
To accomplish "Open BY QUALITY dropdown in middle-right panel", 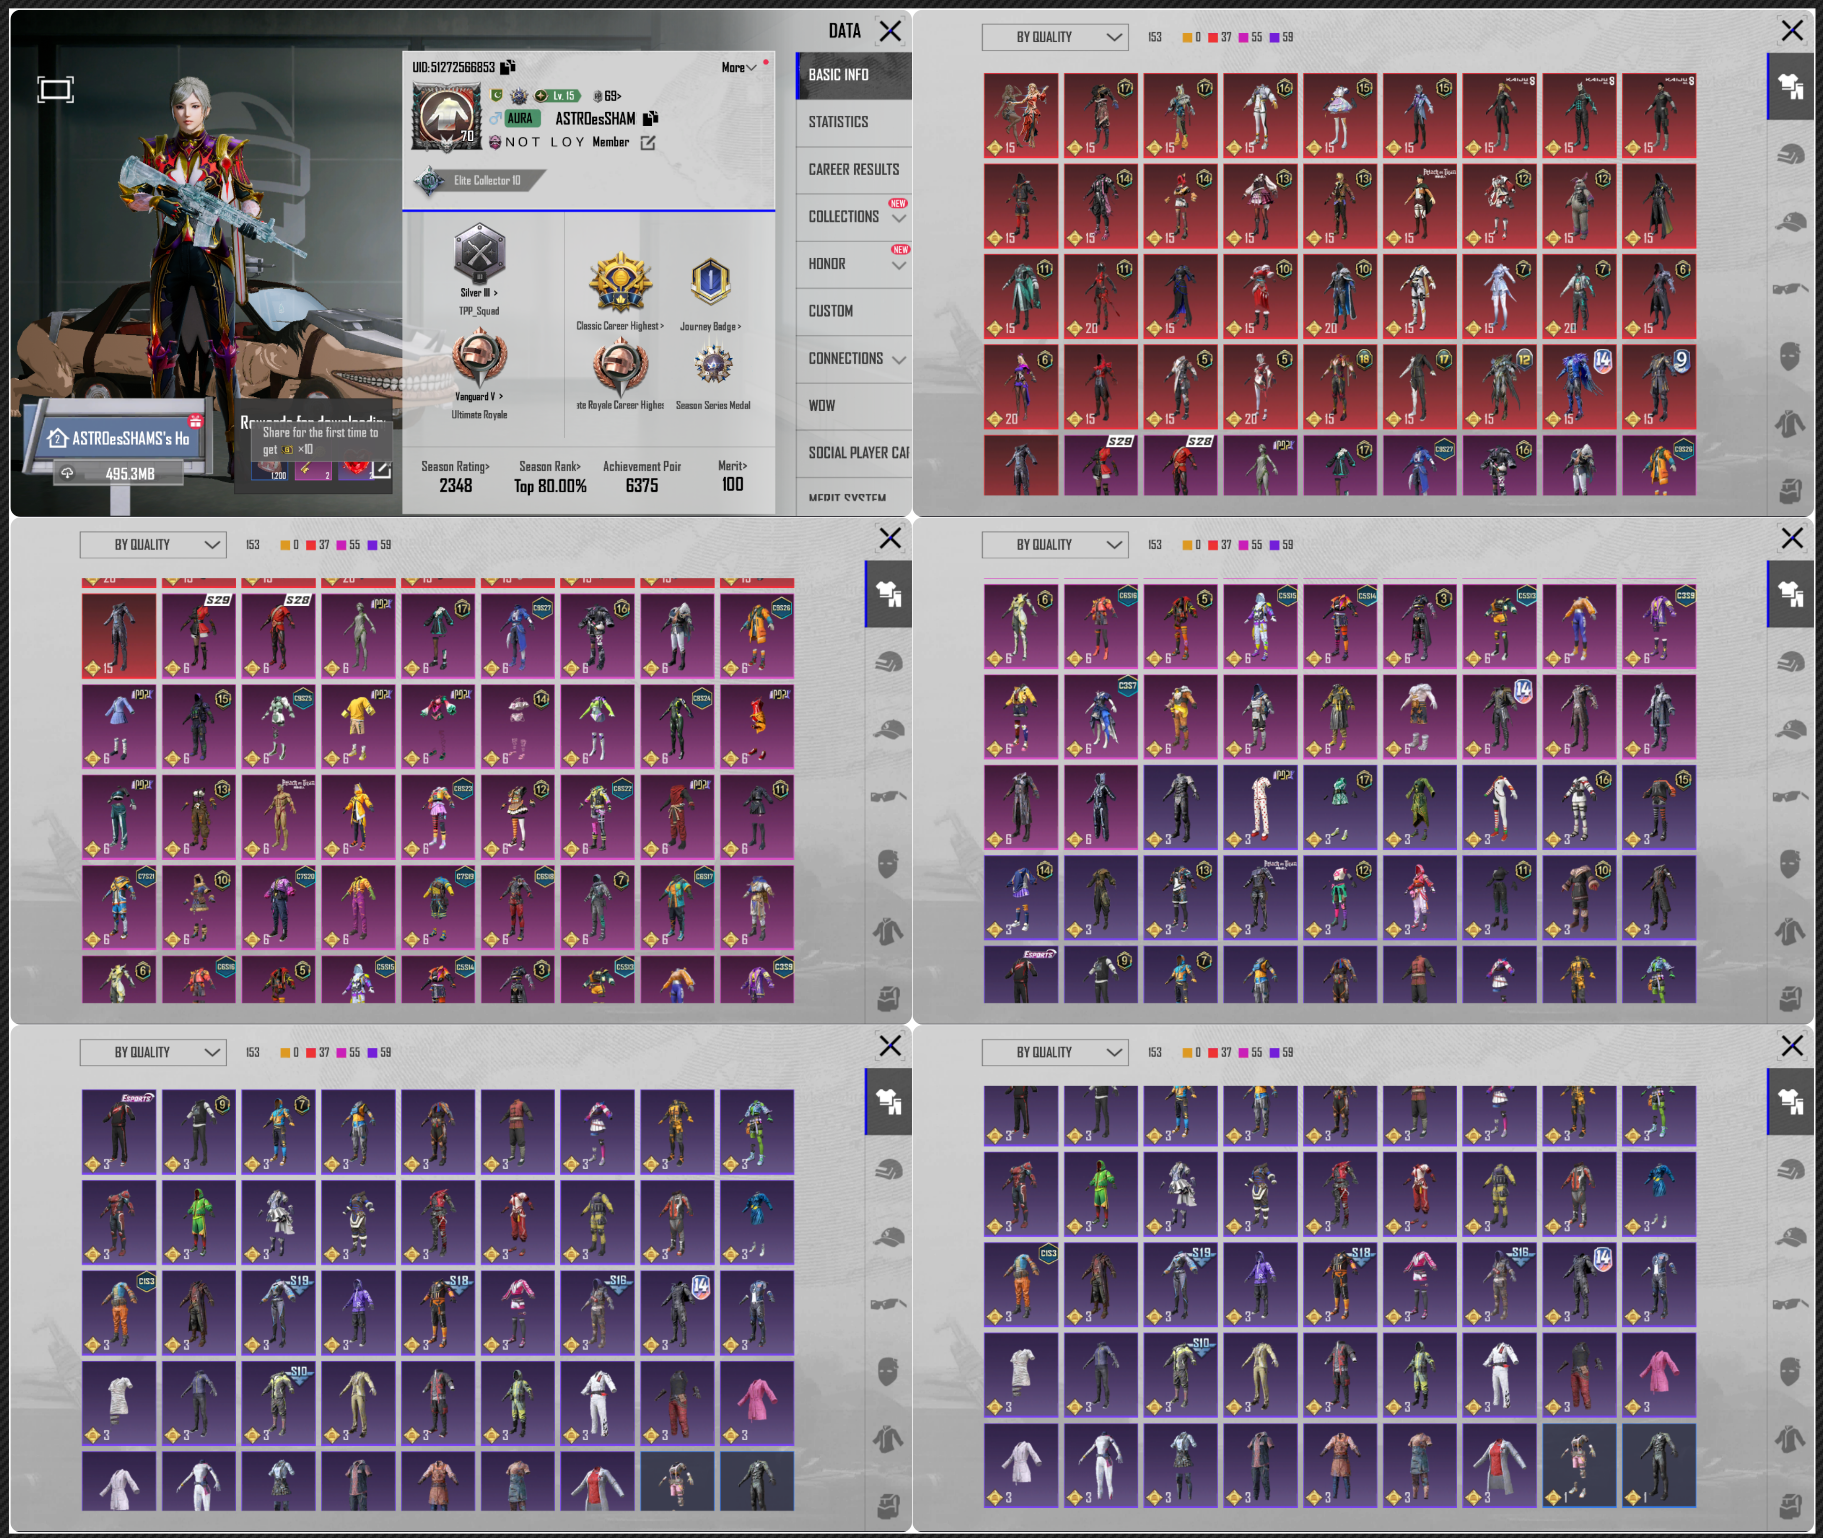I will click(1055, 545).
